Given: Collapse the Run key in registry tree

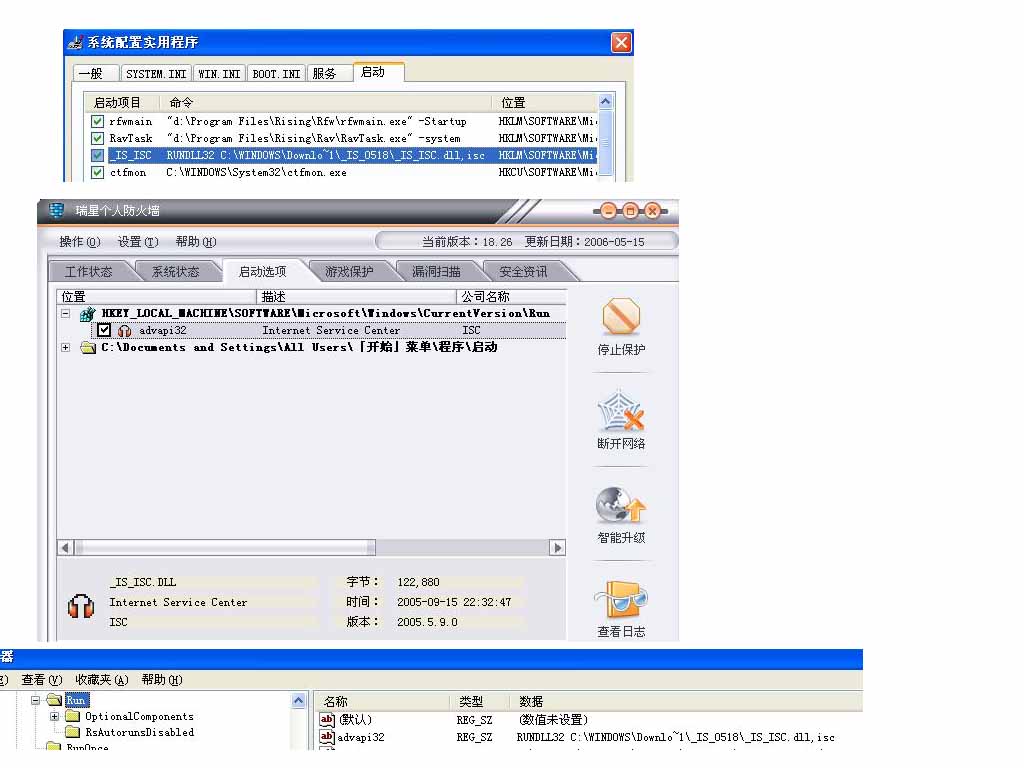Looking at the screenshot, I should coord(36,700).
